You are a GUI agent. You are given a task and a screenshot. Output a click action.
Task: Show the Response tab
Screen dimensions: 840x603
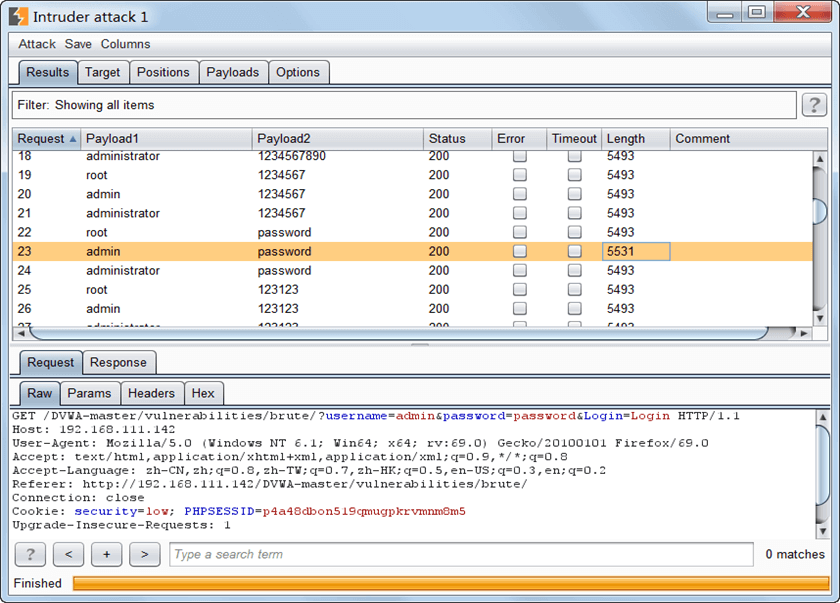click(118, 363)
